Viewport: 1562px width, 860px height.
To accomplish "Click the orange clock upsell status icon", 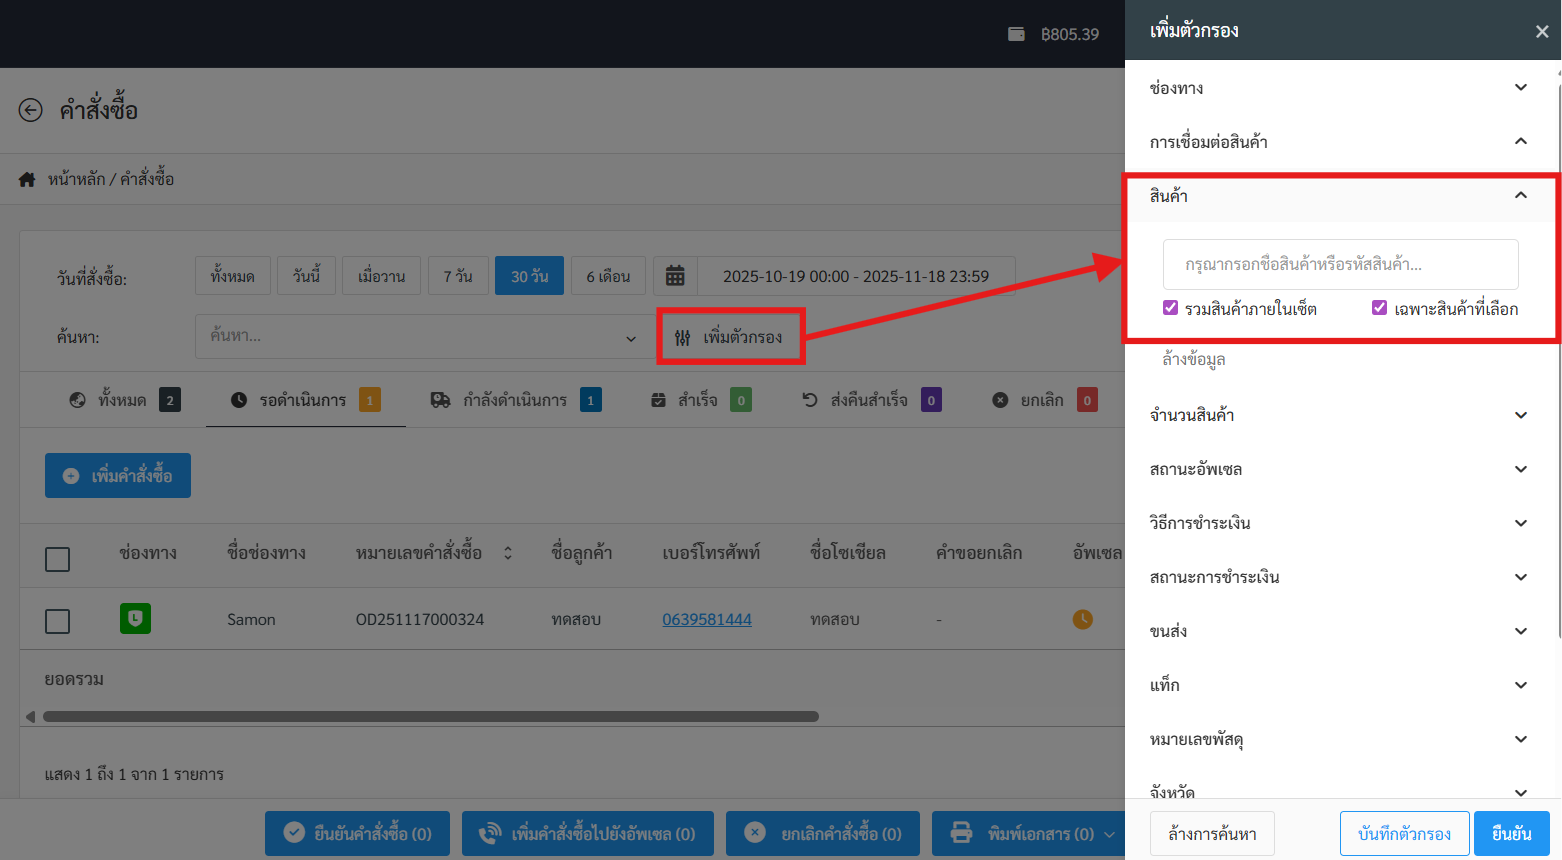I will tap(1082, 619).
